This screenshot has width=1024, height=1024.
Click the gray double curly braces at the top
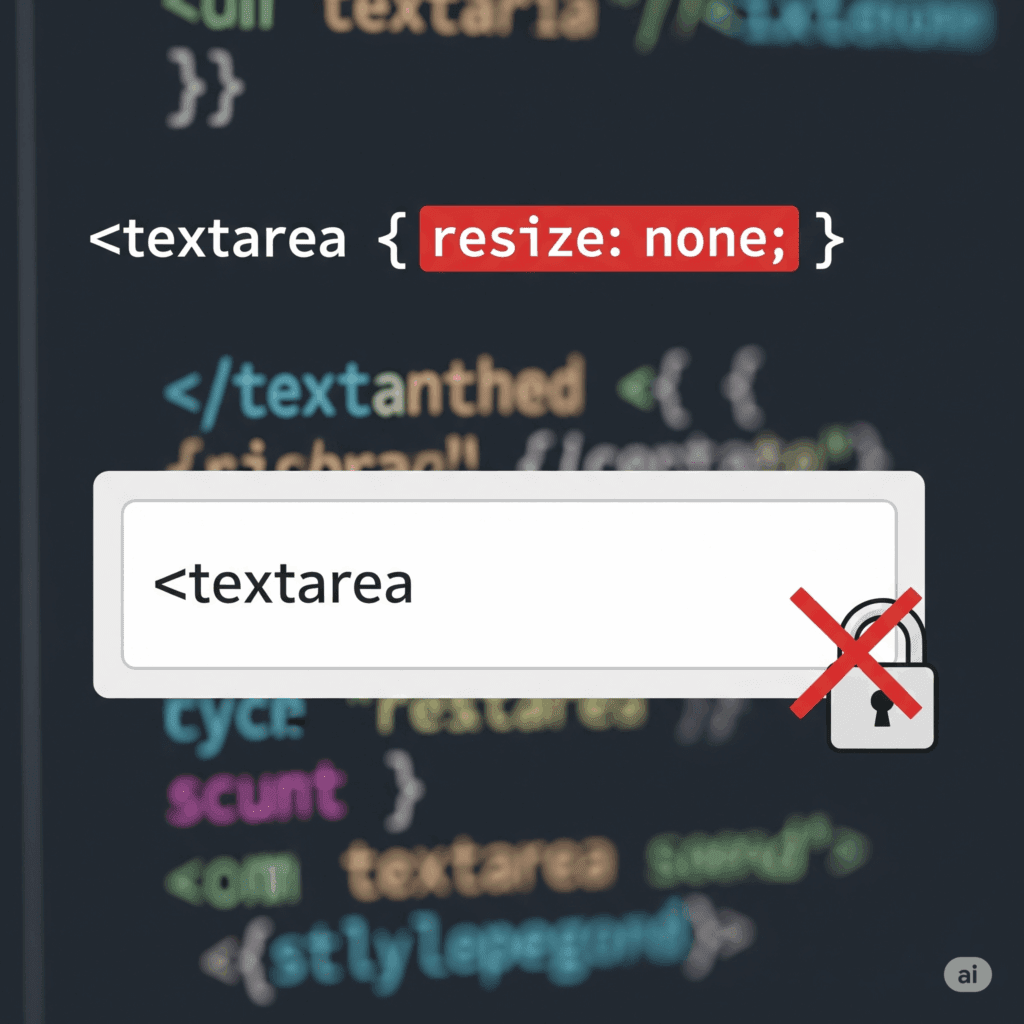tap(206, 87)
